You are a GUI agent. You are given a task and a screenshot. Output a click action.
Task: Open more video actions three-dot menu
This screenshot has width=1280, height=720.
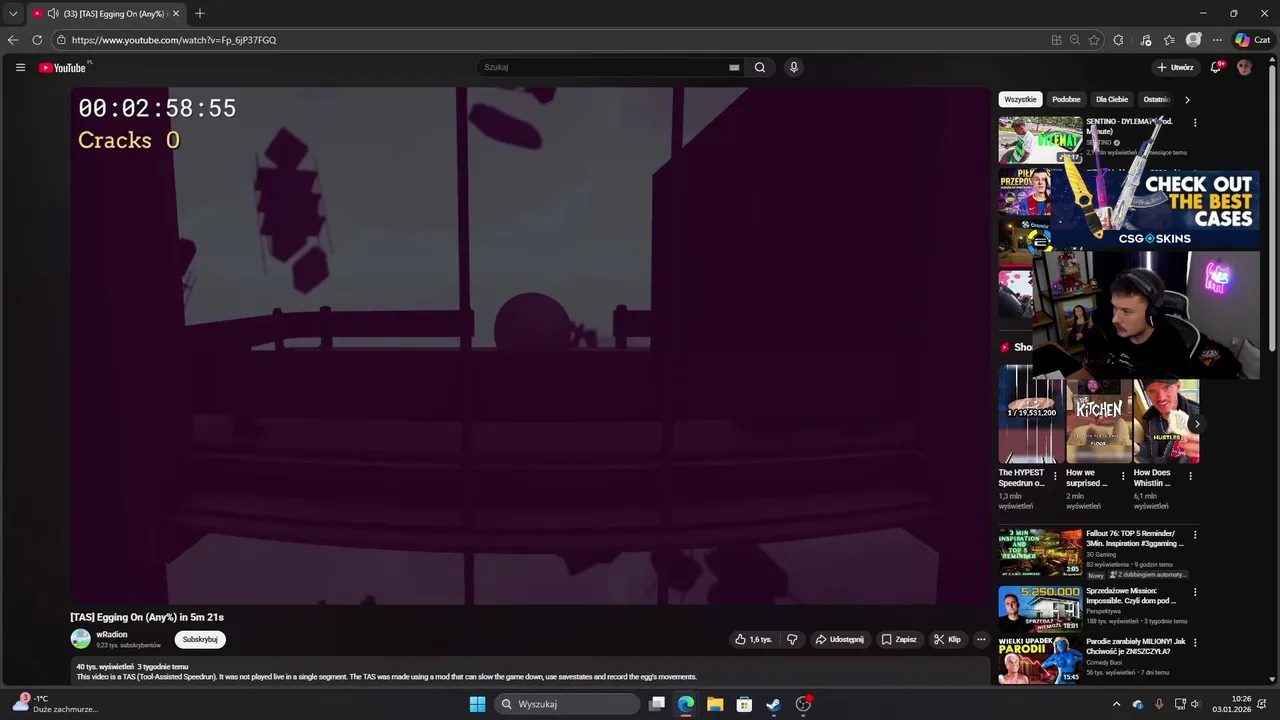tap(981, 639)
